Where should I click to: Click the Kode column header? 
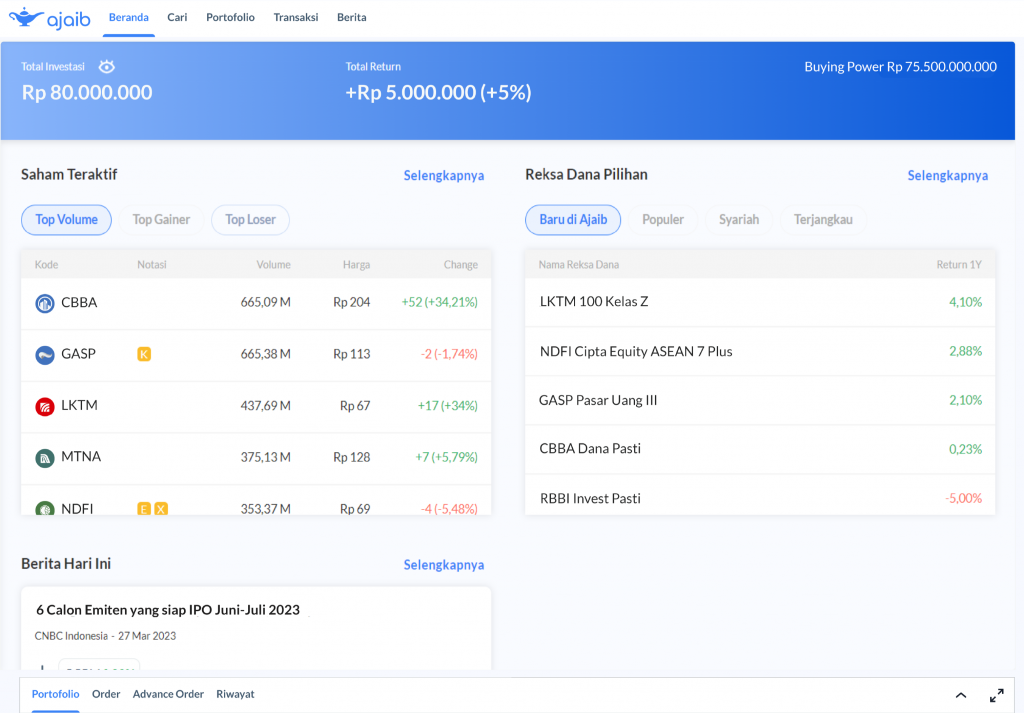[46, 264]
